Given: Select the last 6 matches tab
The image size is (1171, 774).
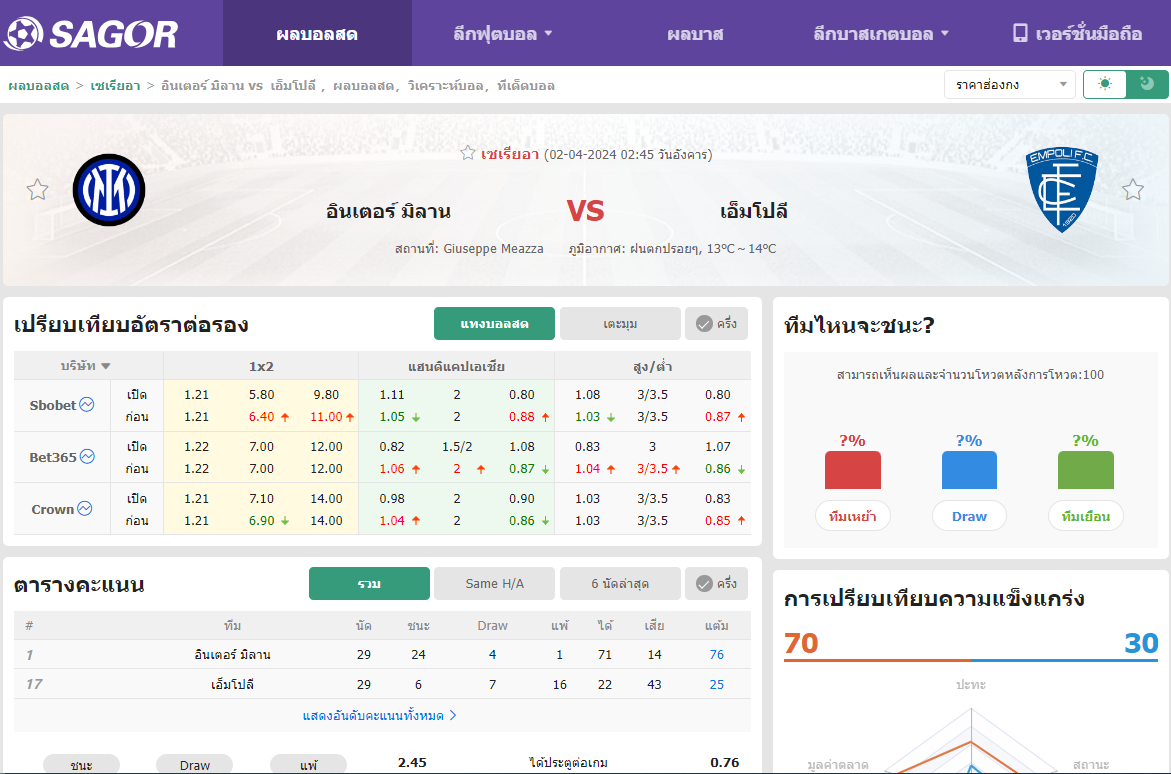Looking at the screenshot, I should [x=620, y=583].
